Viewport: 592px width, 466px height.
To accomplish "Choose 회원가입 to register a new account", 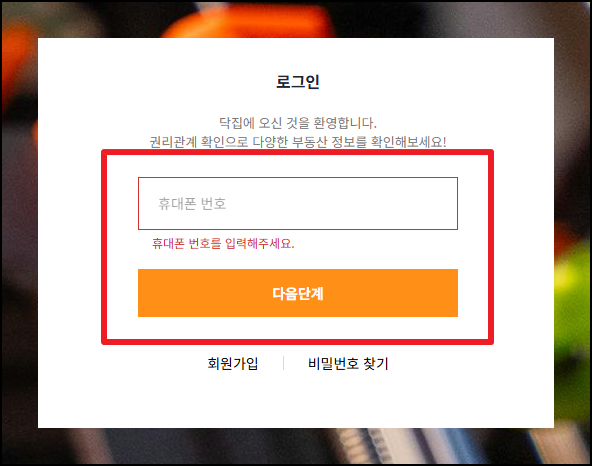I will click(x=233, y=364).
